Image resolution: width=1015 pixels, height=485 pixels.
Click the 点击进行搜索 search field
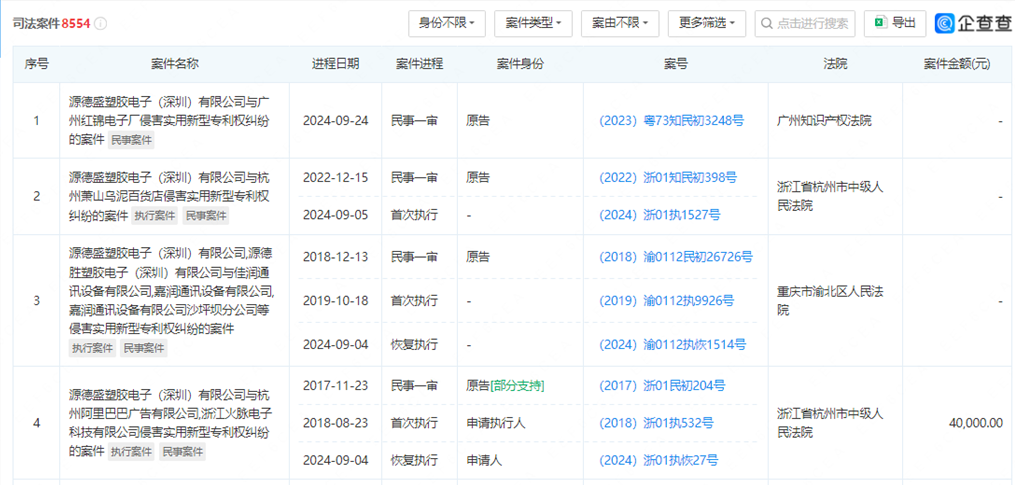pos(805,23)
